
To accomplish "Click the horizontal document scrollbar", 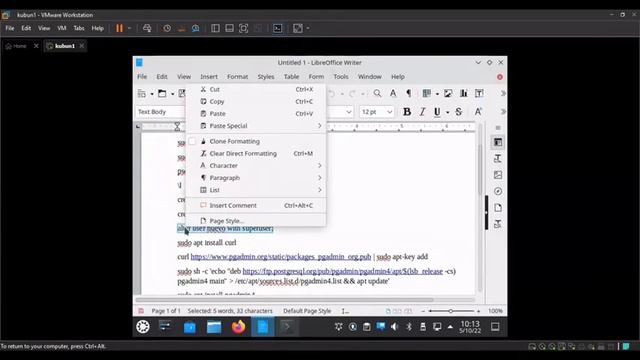I will click(x=284, y=300).
